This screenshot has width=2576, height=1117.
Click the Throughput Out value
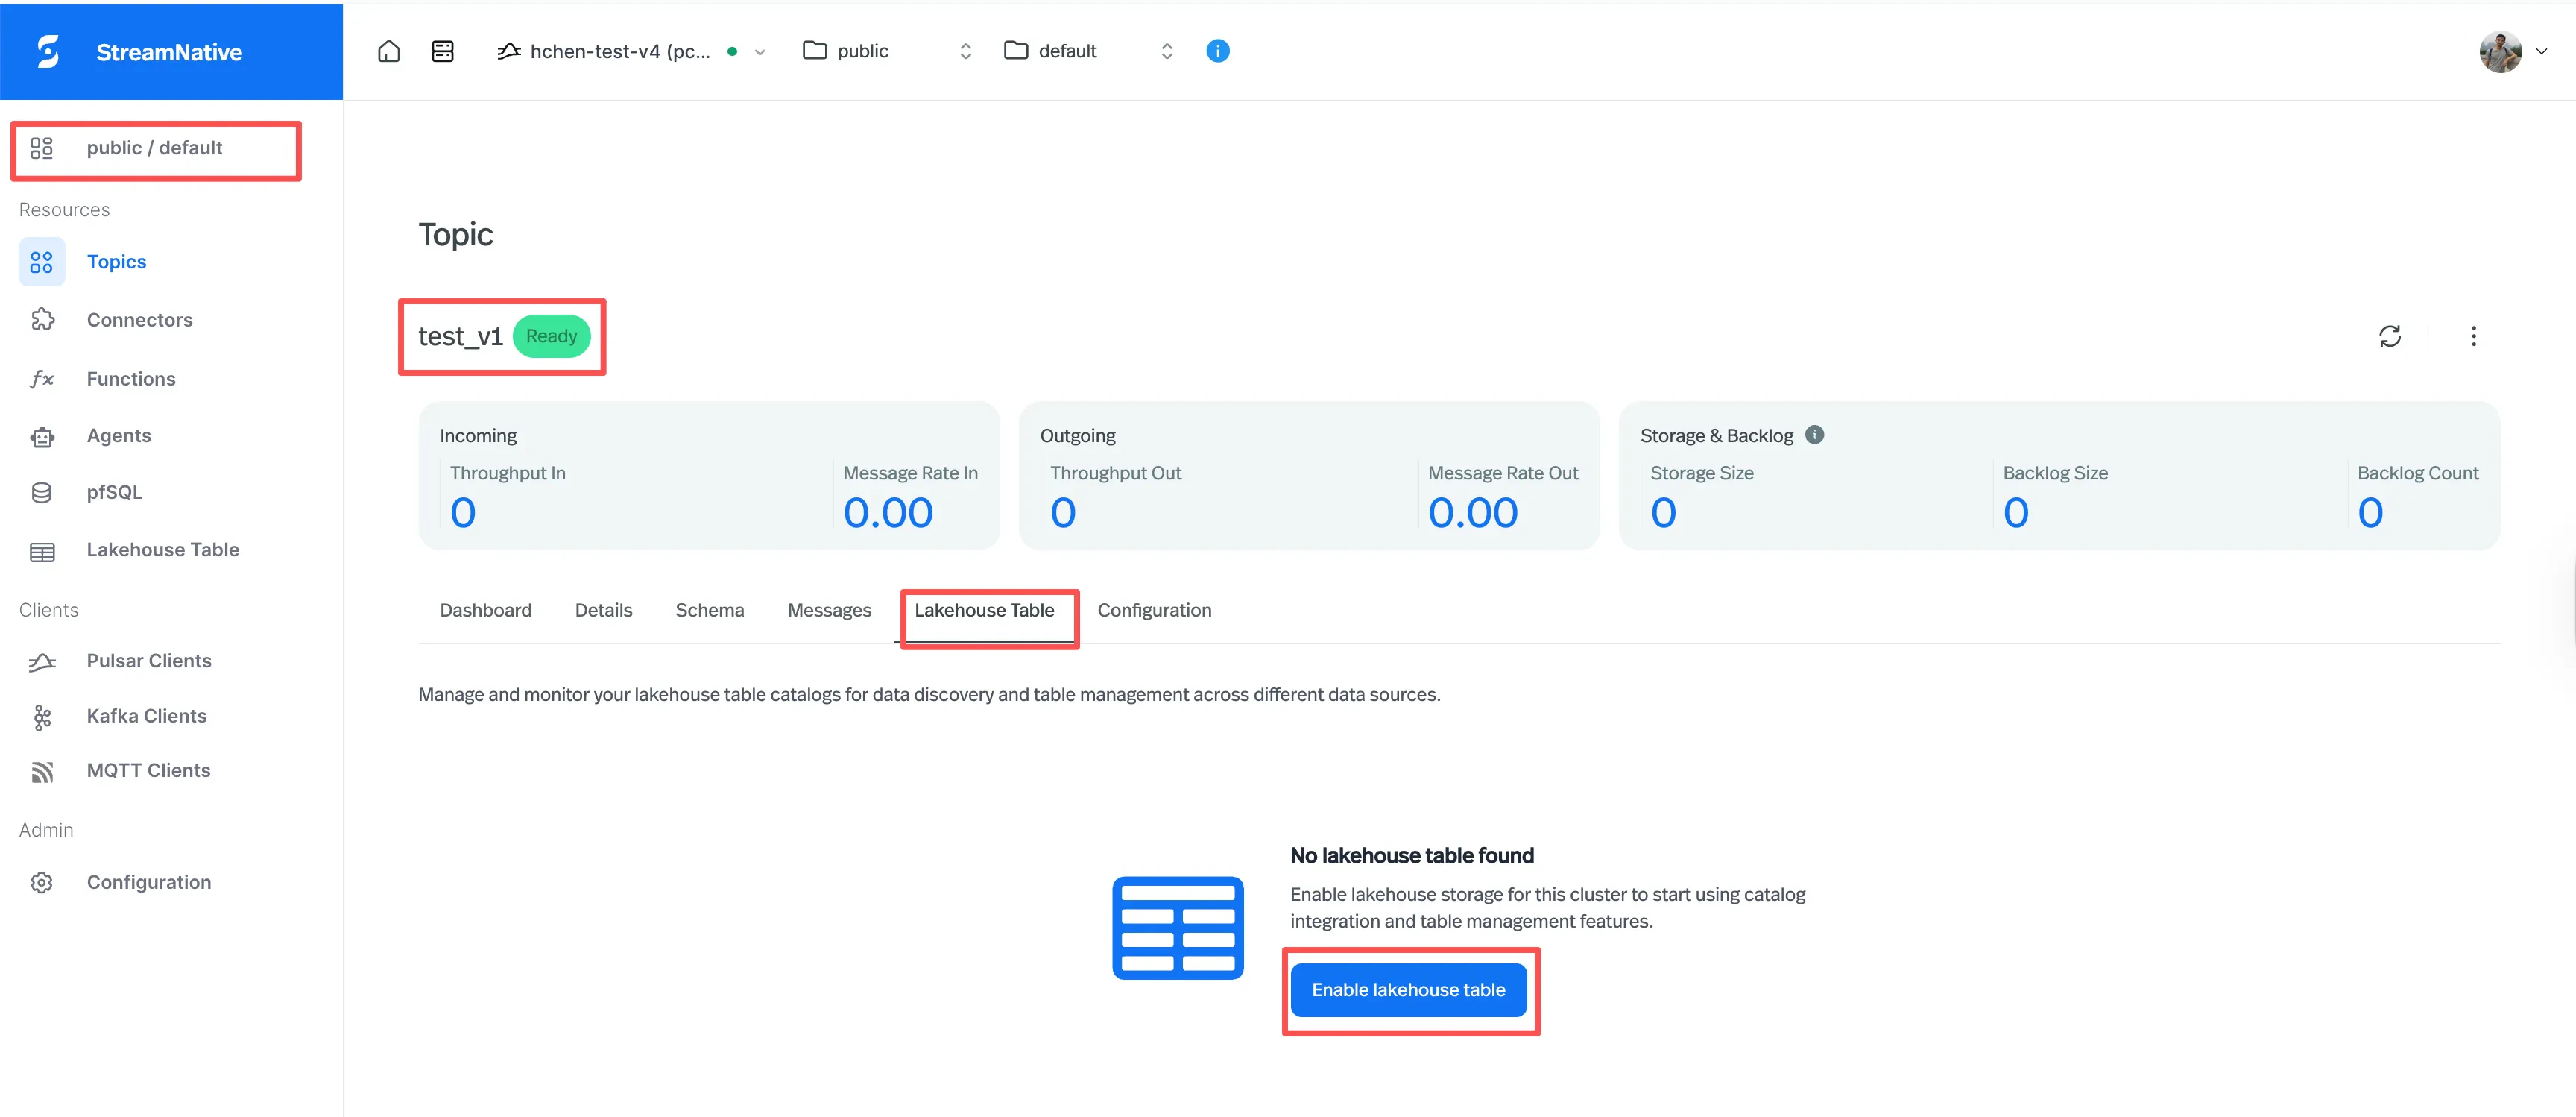click(x=1063, y=513)
